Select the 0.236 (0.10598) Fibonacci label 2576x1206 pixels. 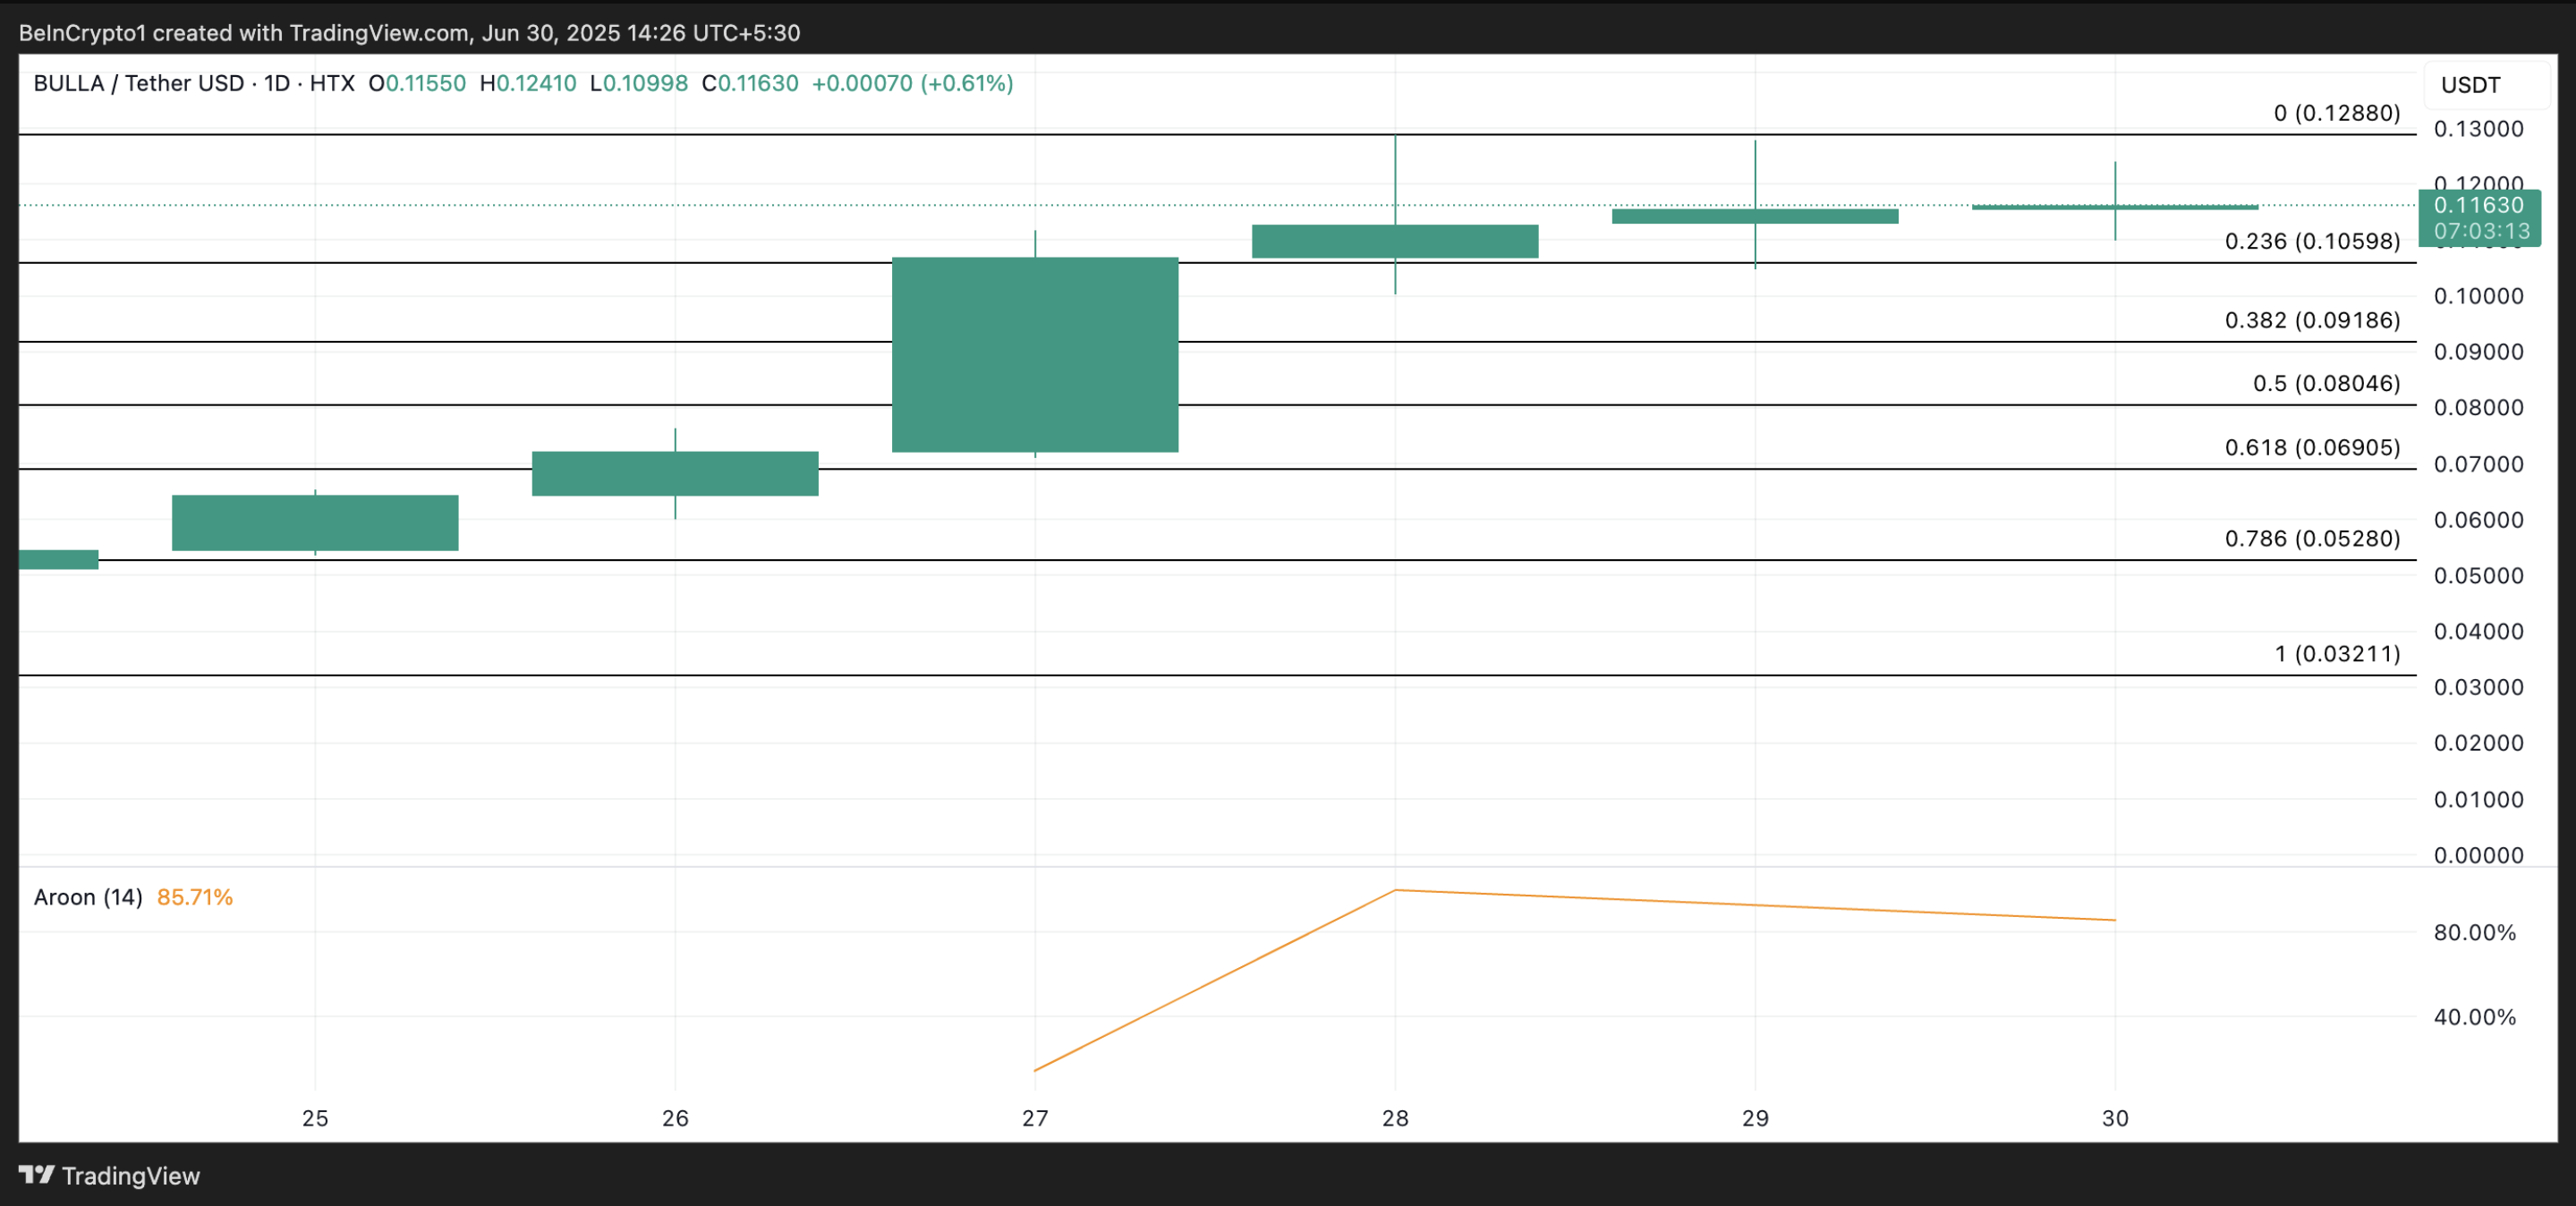pyautogui.click(x=2312, y=241)
